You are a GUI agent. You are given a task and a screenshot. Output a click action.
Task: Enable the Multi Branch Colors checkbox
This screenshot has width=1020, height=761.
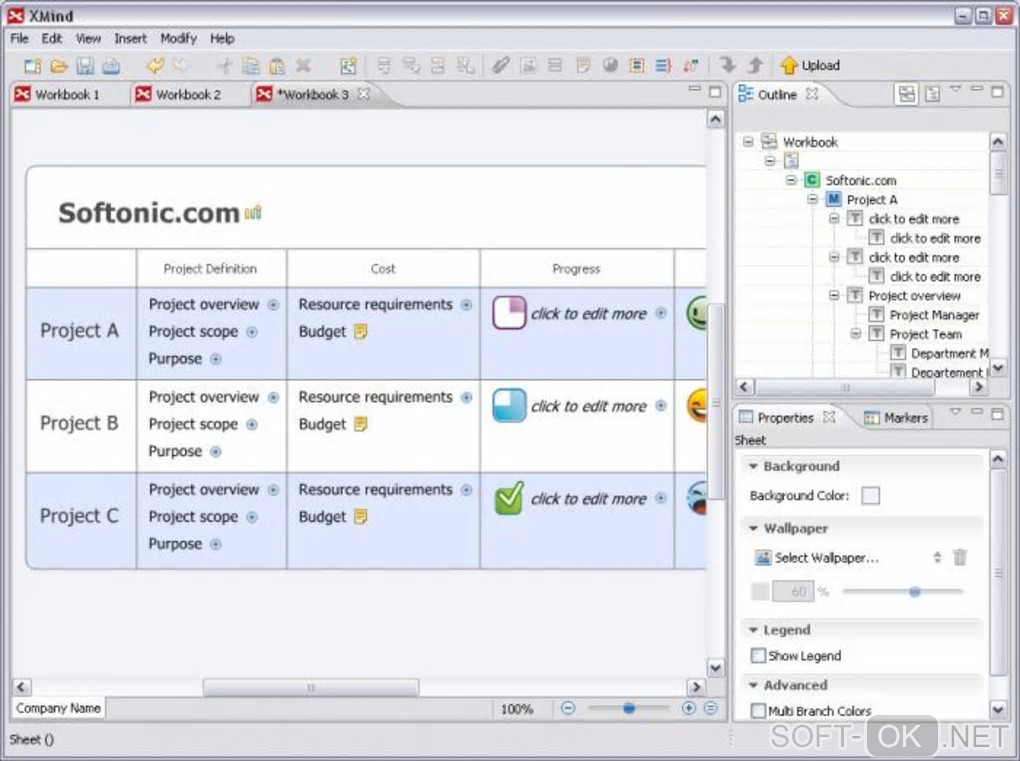[758, 711]
